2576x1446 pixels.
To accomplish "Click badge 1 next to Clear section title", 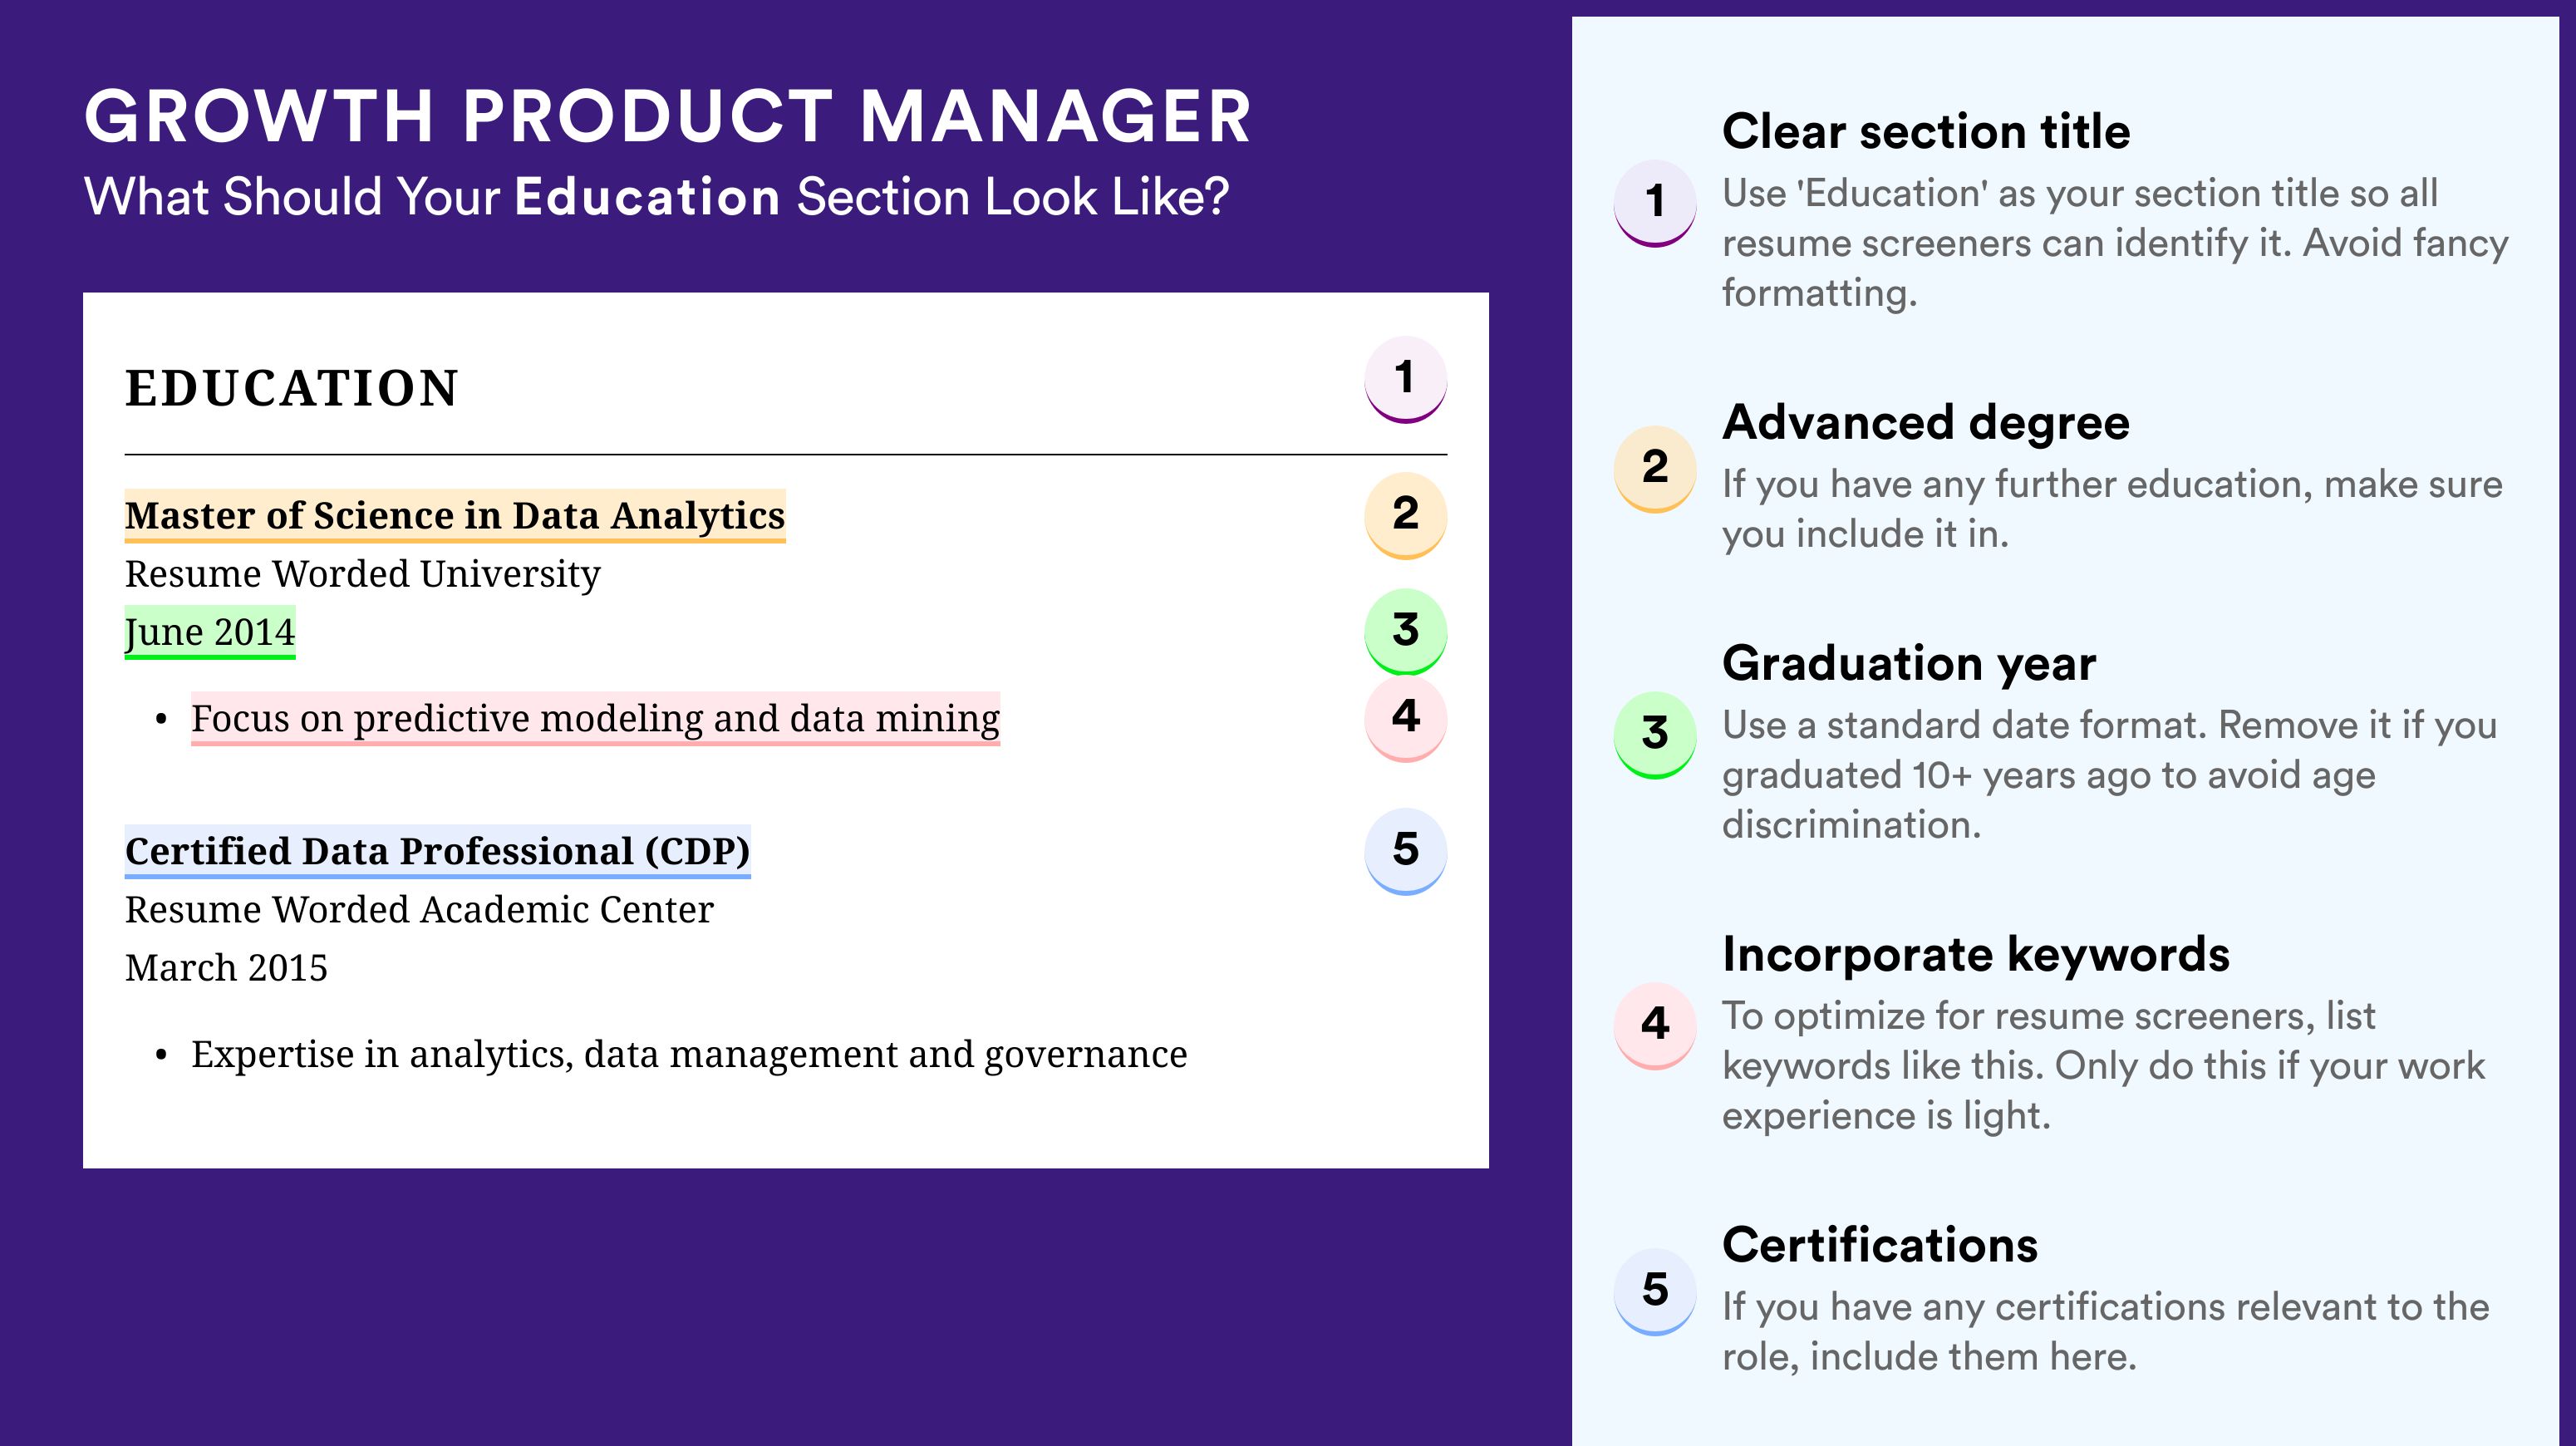I will pos(1655,203).
